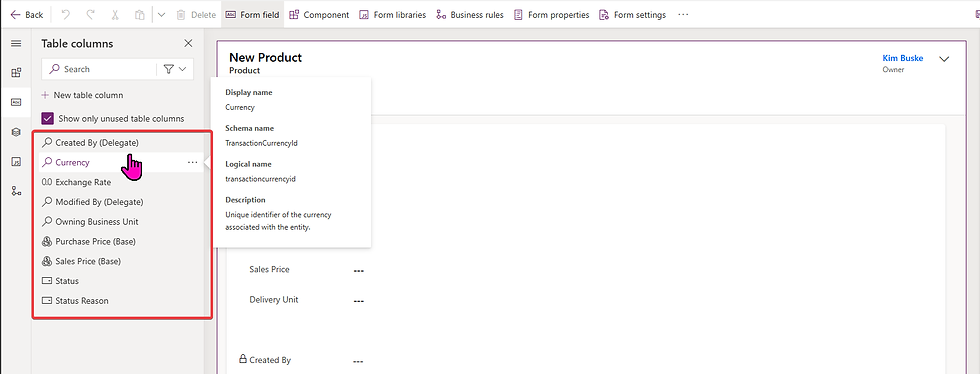Open the toolbar overflow ellipsis menu
This screenshot has width=980, height=374.
click(x=683, y=14)
